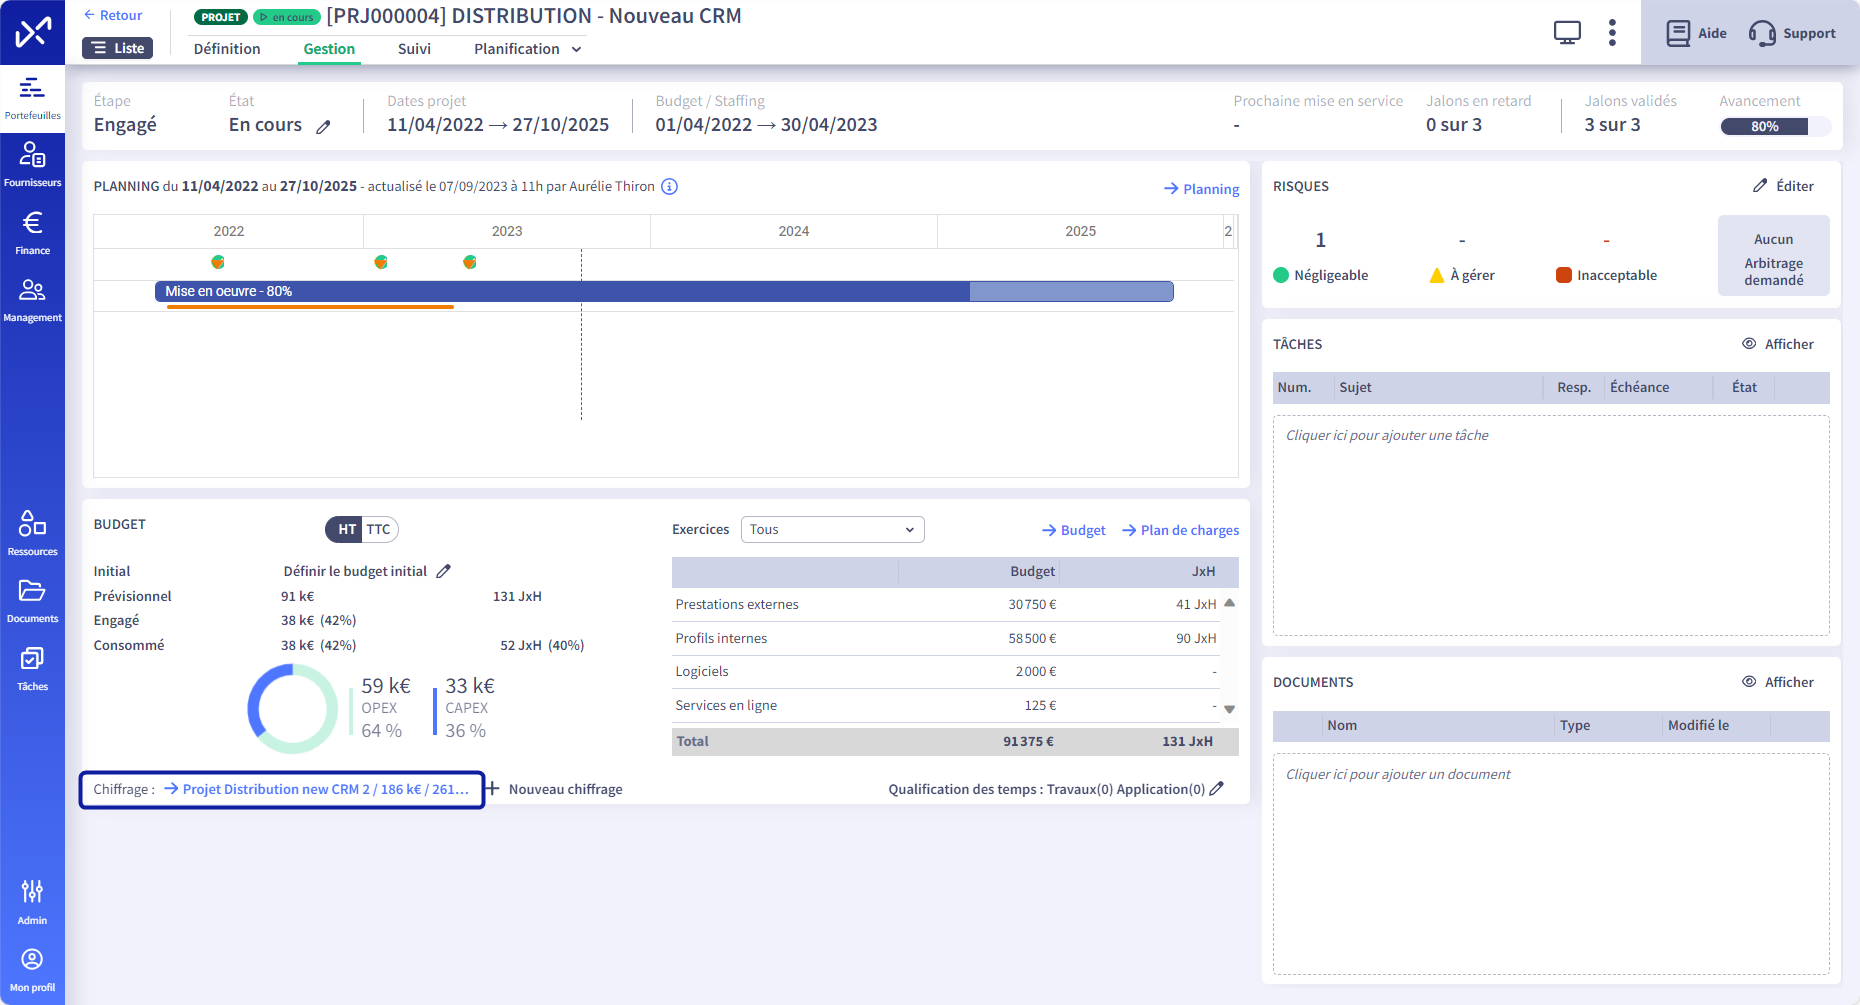Select the Prestations externes row

pyautogui.click(x=947, y=604)
